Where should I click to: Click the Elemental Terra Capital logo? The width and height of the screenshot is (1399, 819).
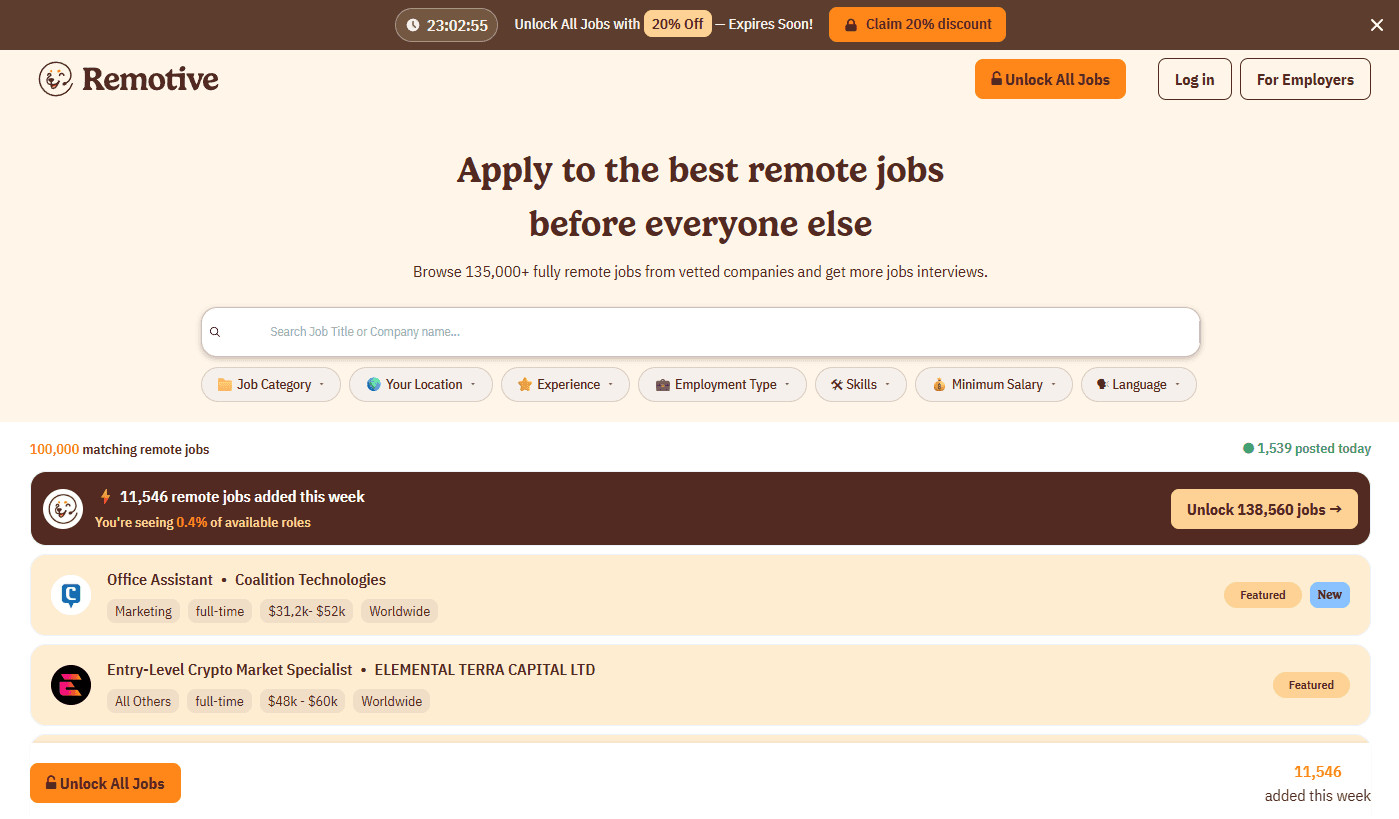point(71,685)
